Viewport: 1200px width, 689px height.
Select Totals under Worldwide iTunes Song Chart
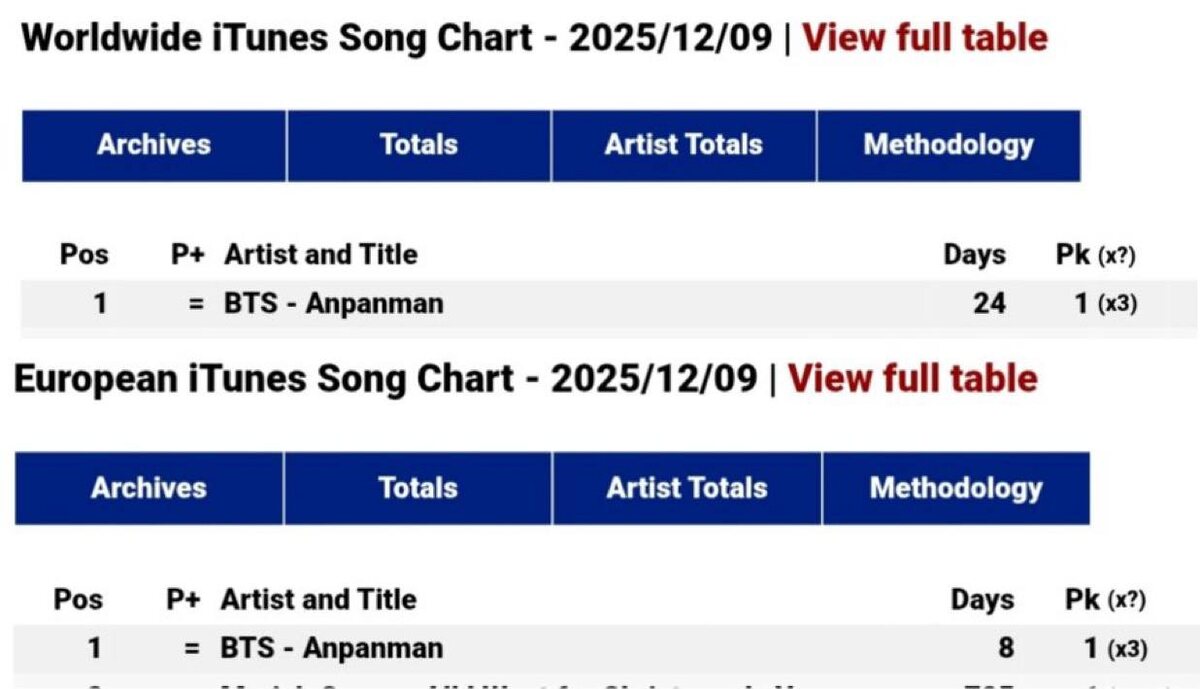tap(418, 145)
